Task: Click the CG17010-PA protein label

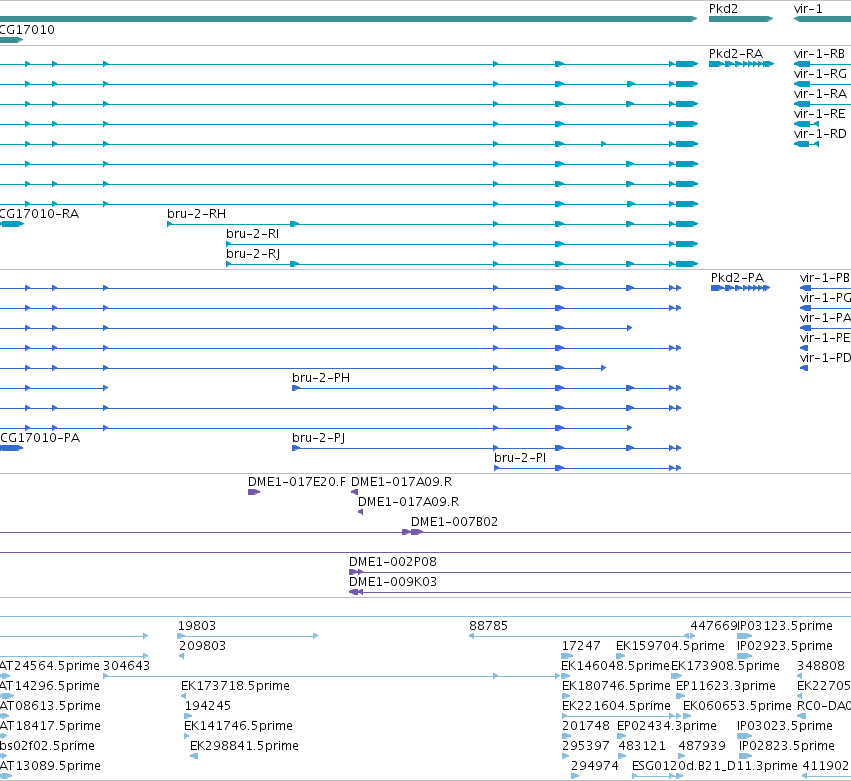Action: click(x=40, y=439)
